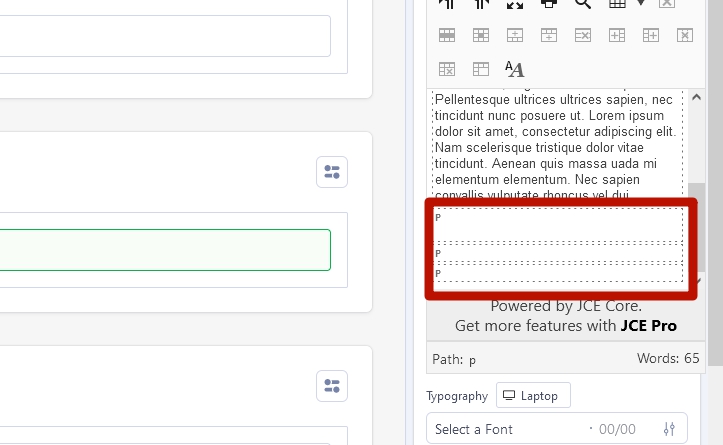Click the first empty paragraph in editor

tap(556, 224)
